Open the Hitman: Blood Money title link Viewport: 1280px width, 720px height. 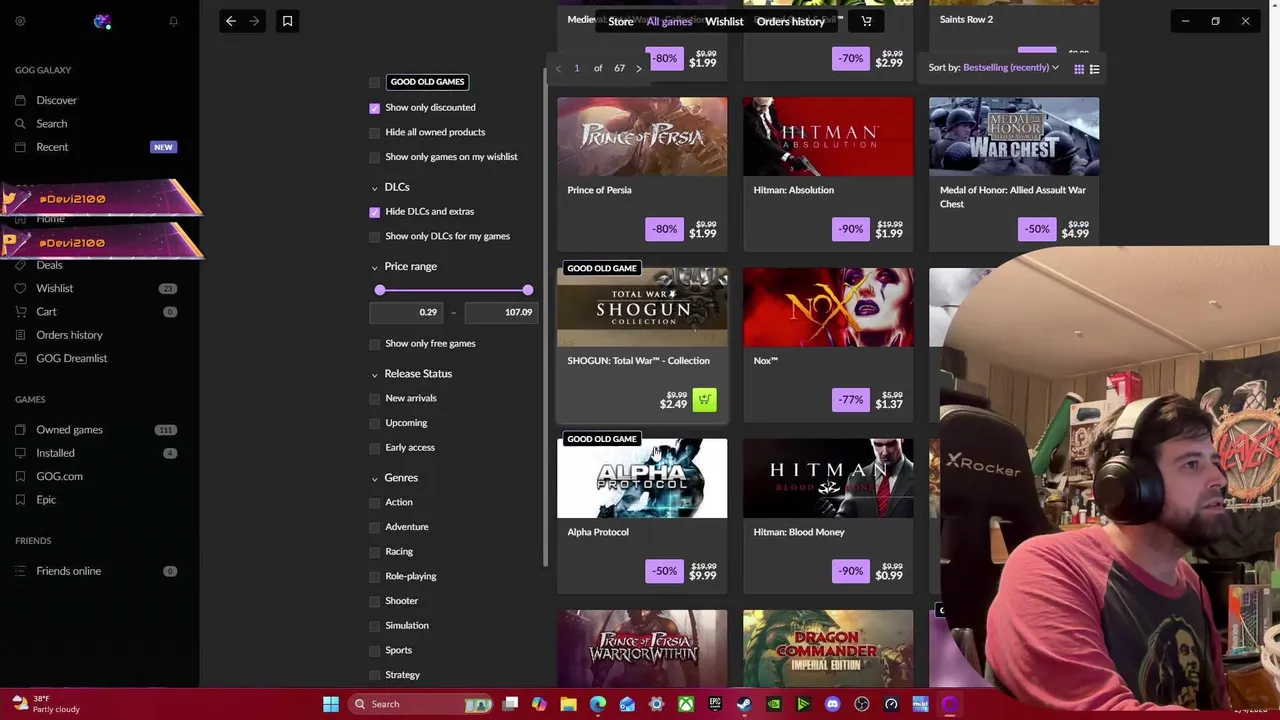click(x=799, y=532)
